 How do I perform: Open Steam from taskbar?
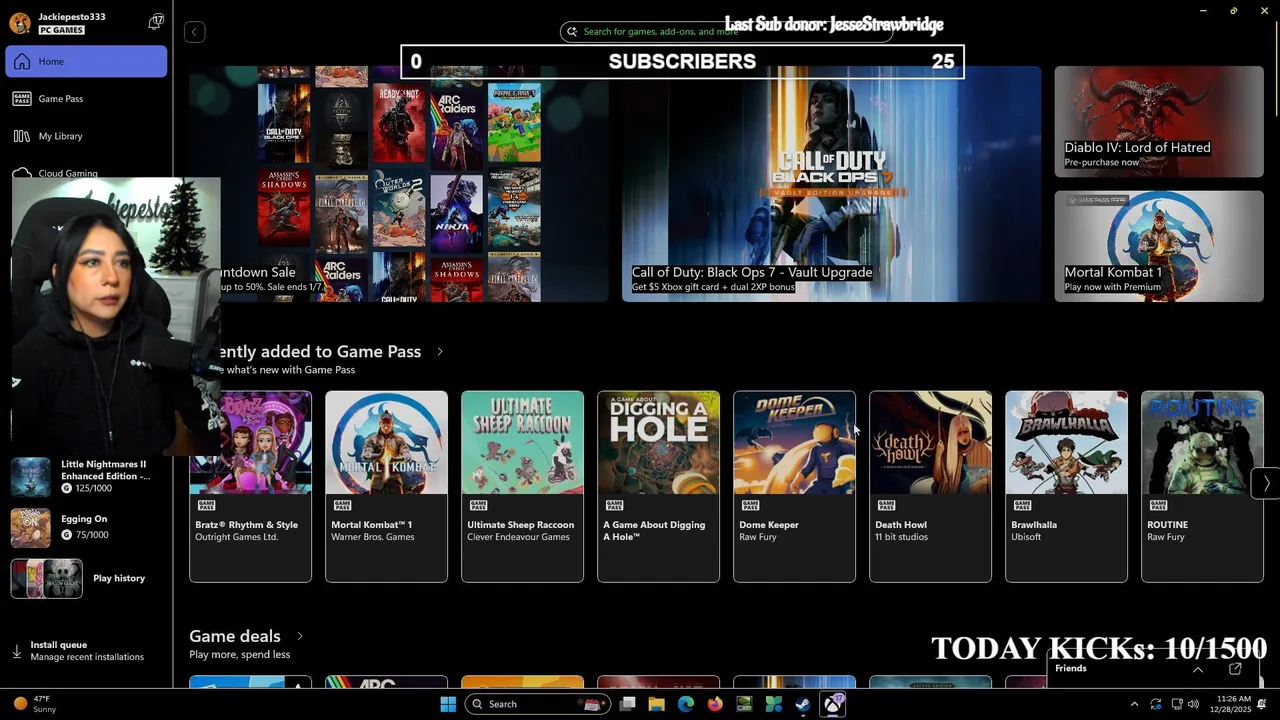pyautogui.click(x=803, y=704)
